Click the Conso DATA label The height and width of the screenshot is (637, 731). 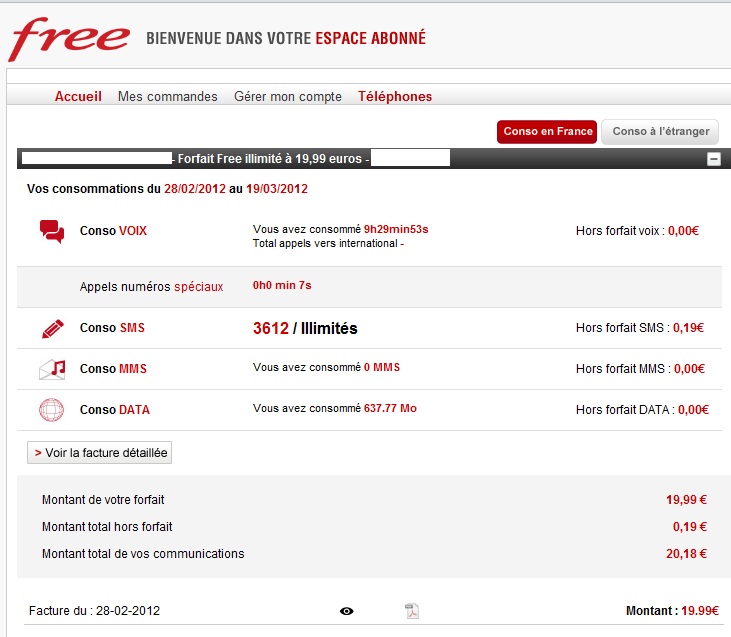click(115, 410)
